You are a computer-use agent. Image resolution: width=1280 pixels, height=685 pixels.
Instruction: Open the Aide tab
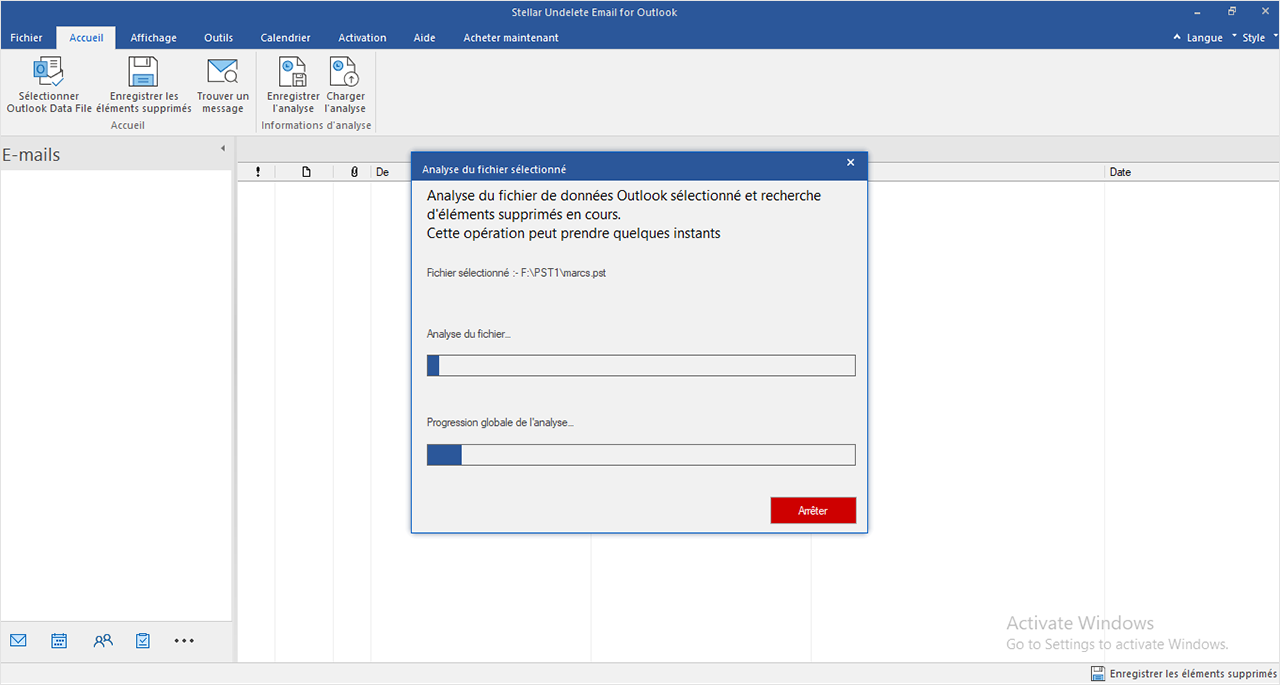pos(424,38)
